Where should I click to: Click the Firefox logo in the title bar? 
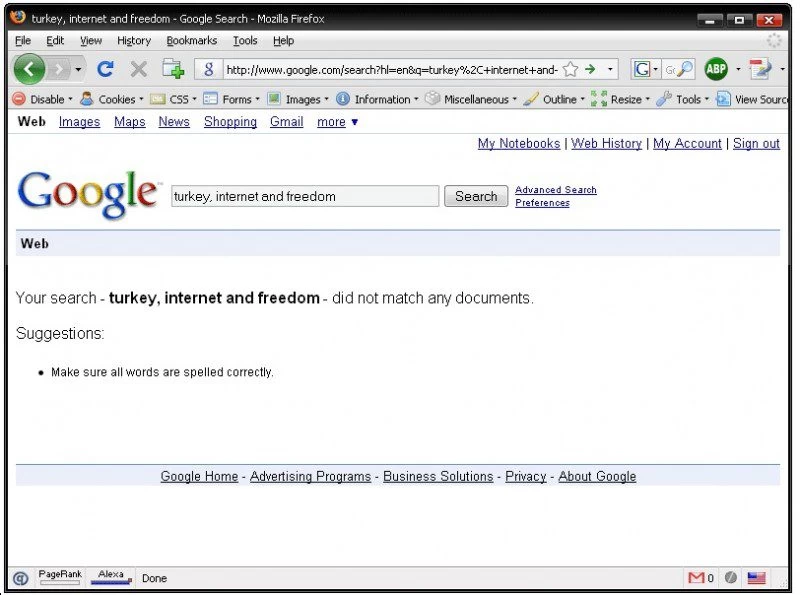coord(18,18)
